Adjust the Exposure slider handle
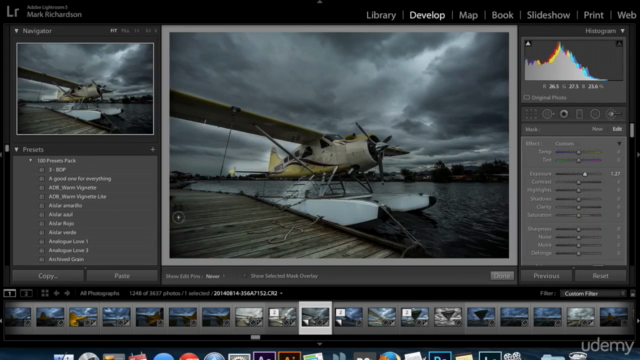This screenshot has width=640, height=360. click(585, 174)
